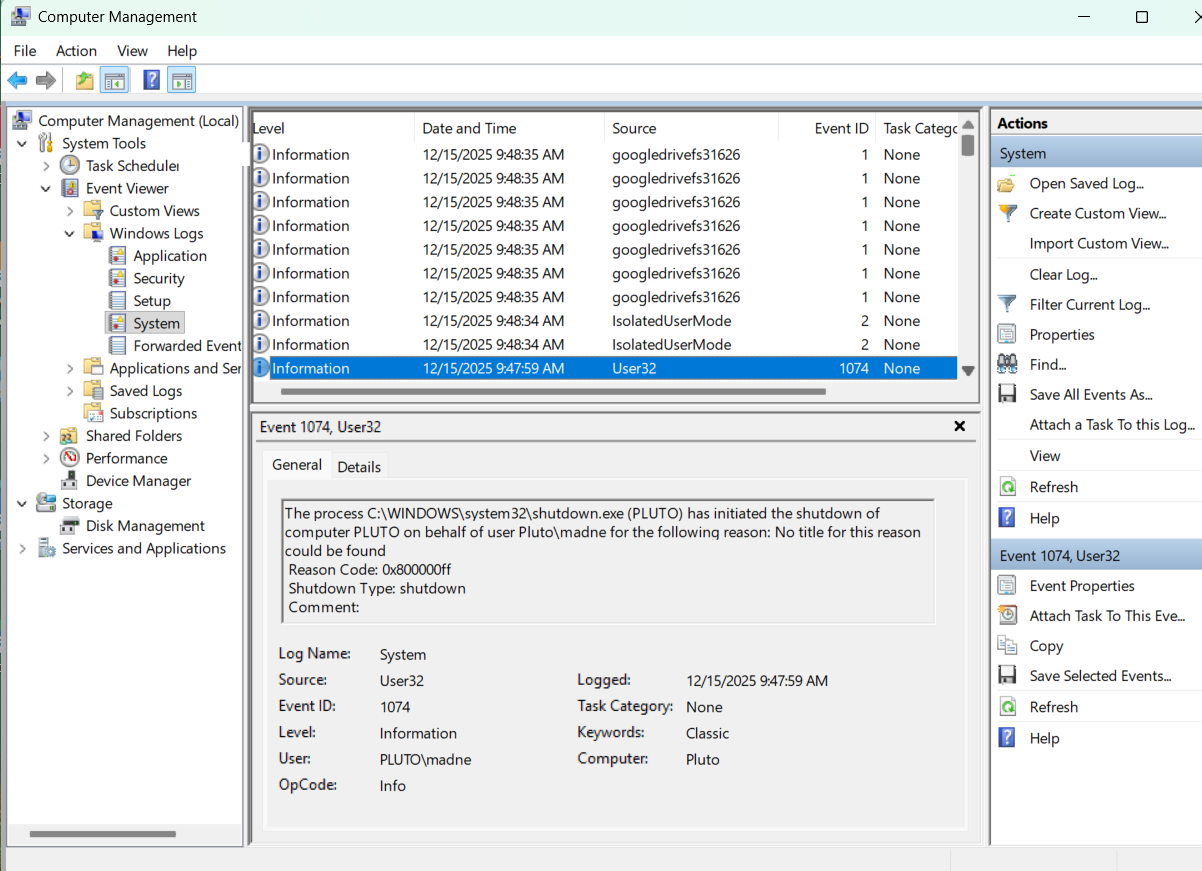Click the Forward arrow toolbar icon

pos(45,80)
